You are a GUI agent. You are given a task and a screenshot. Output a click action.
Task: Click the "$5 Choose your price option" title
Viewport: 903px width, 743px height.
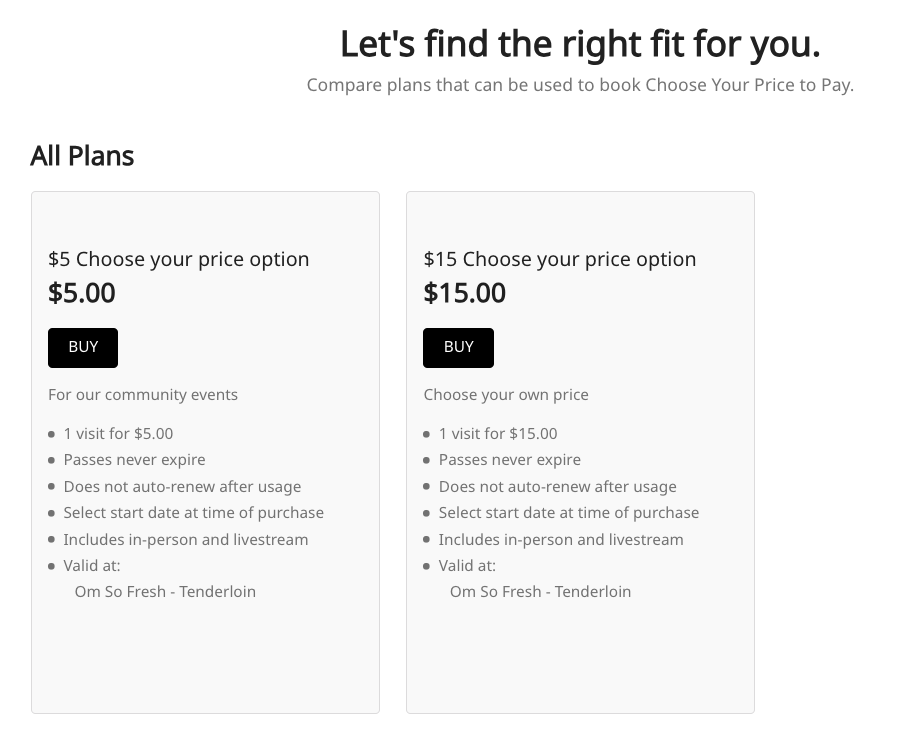179,259
